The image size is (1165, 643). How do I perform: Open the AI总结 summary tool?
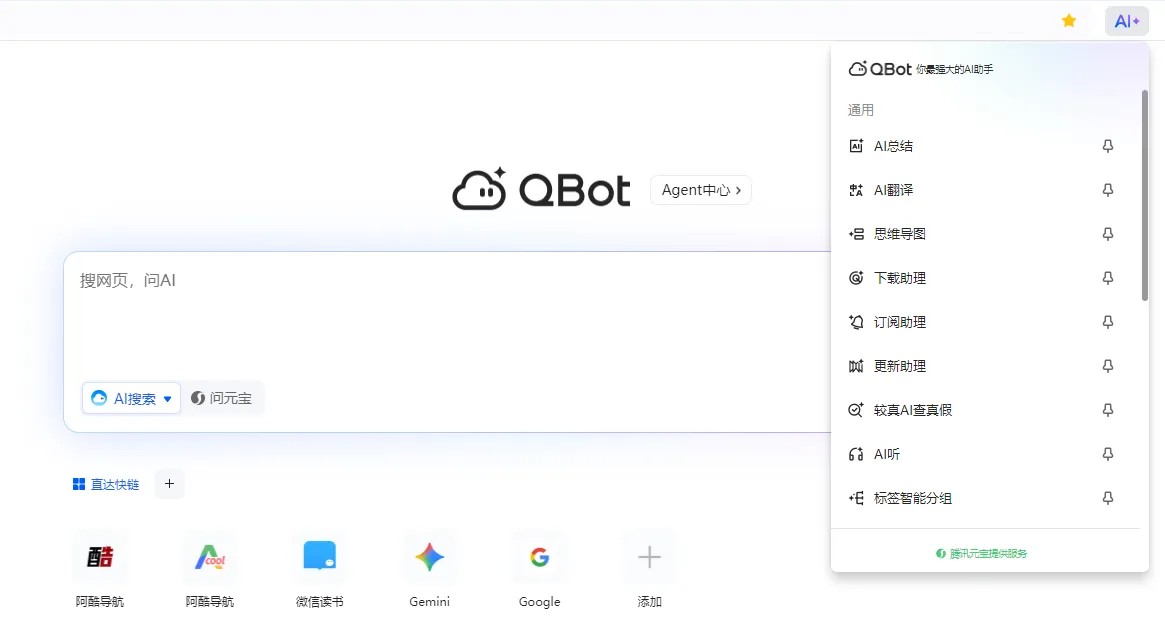(893, 145)
